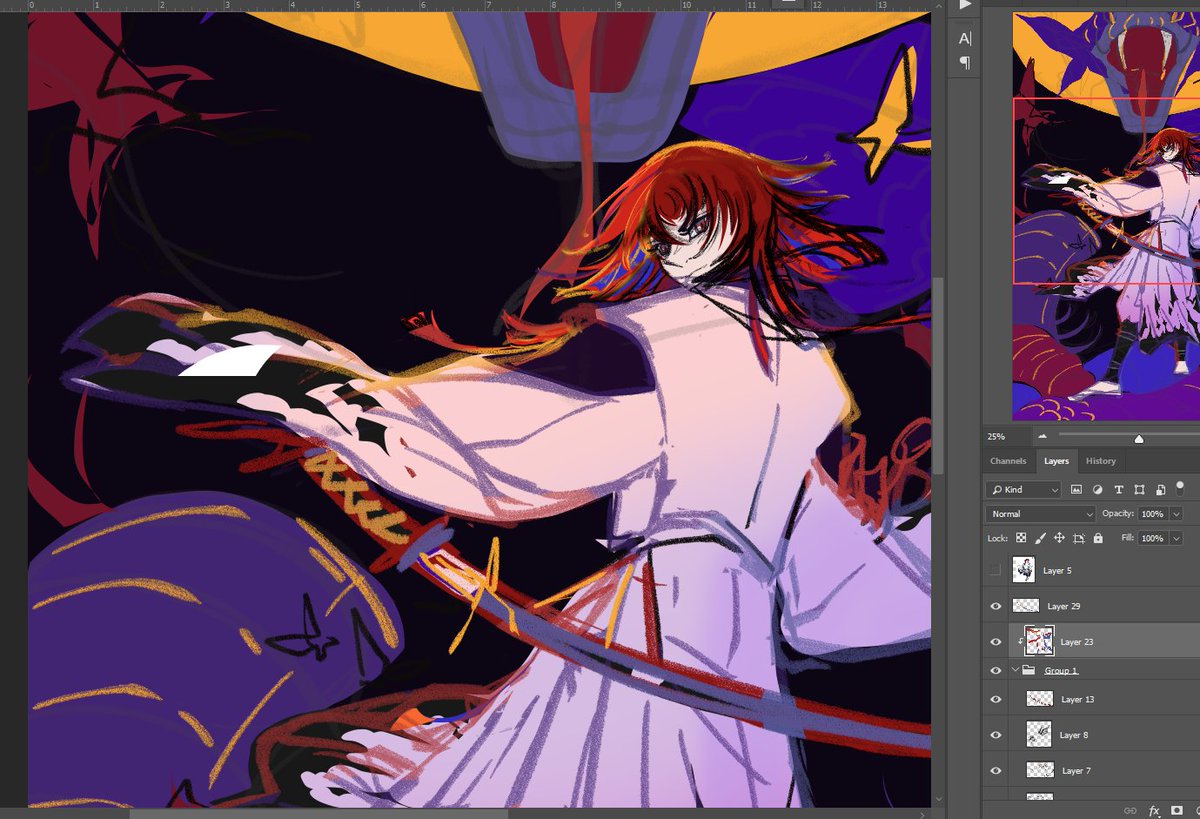Collapse Group 1 with chevron
1200x819 pixels.
click(x=1015, y=670)
